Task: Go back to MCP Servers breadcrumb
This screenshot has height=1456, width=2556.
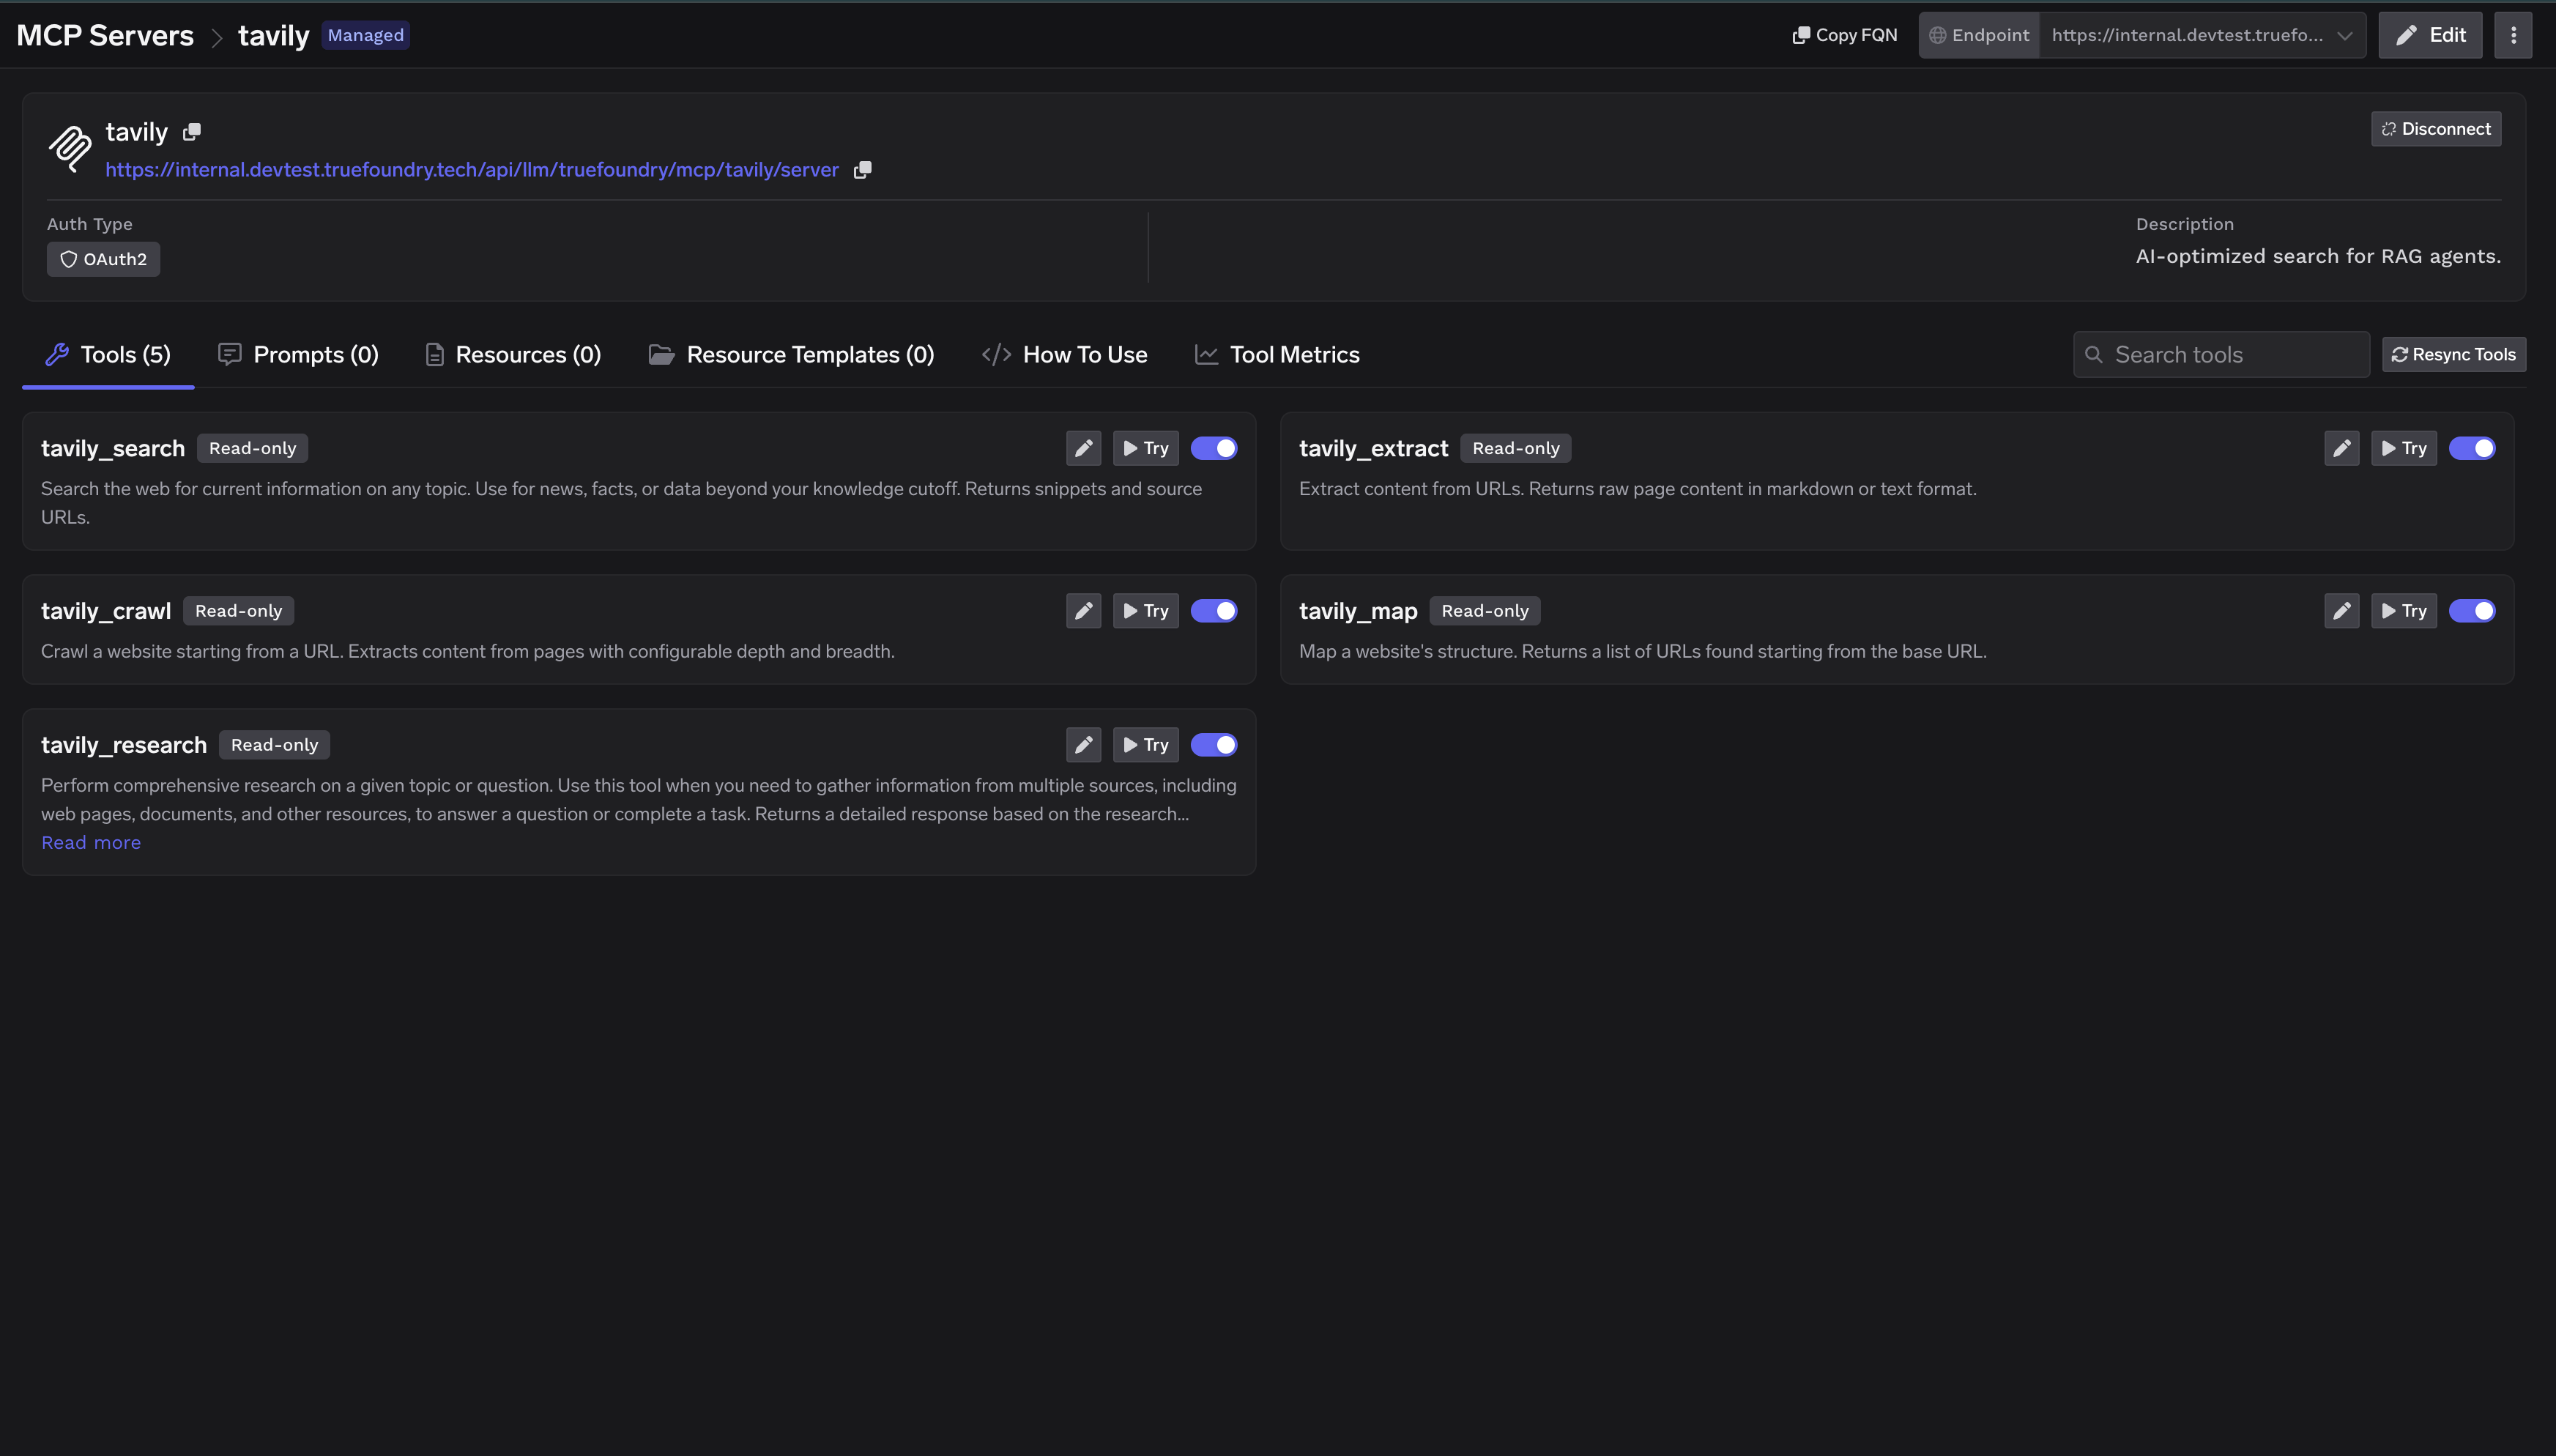Action: pos(105,35)
